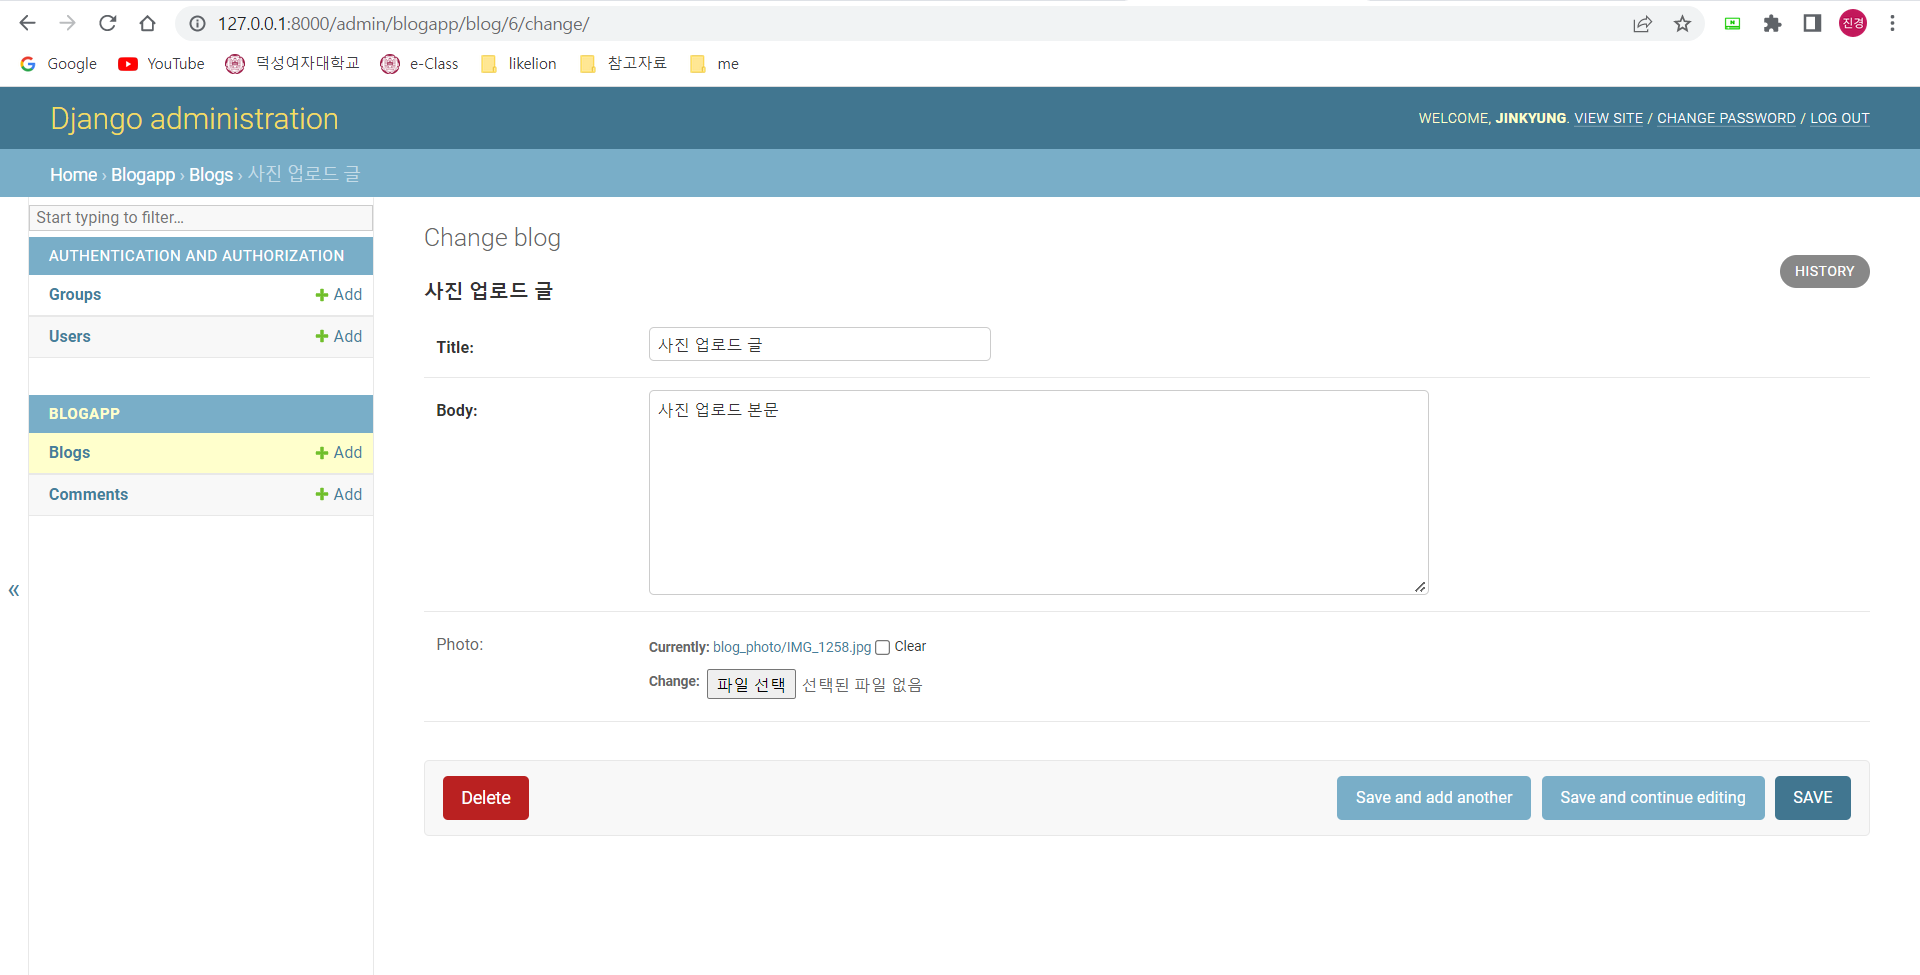Open the 덕성여자대학교 bookmark
This screenshot has width=1920, height=975.
(292, 64)
